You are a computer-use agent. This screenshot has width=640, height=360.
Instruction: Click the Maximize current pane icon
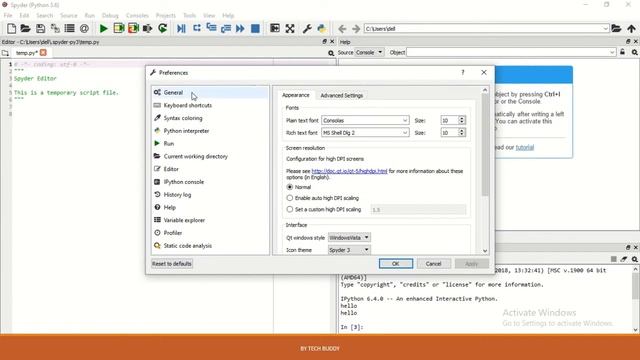click(275, 28)
